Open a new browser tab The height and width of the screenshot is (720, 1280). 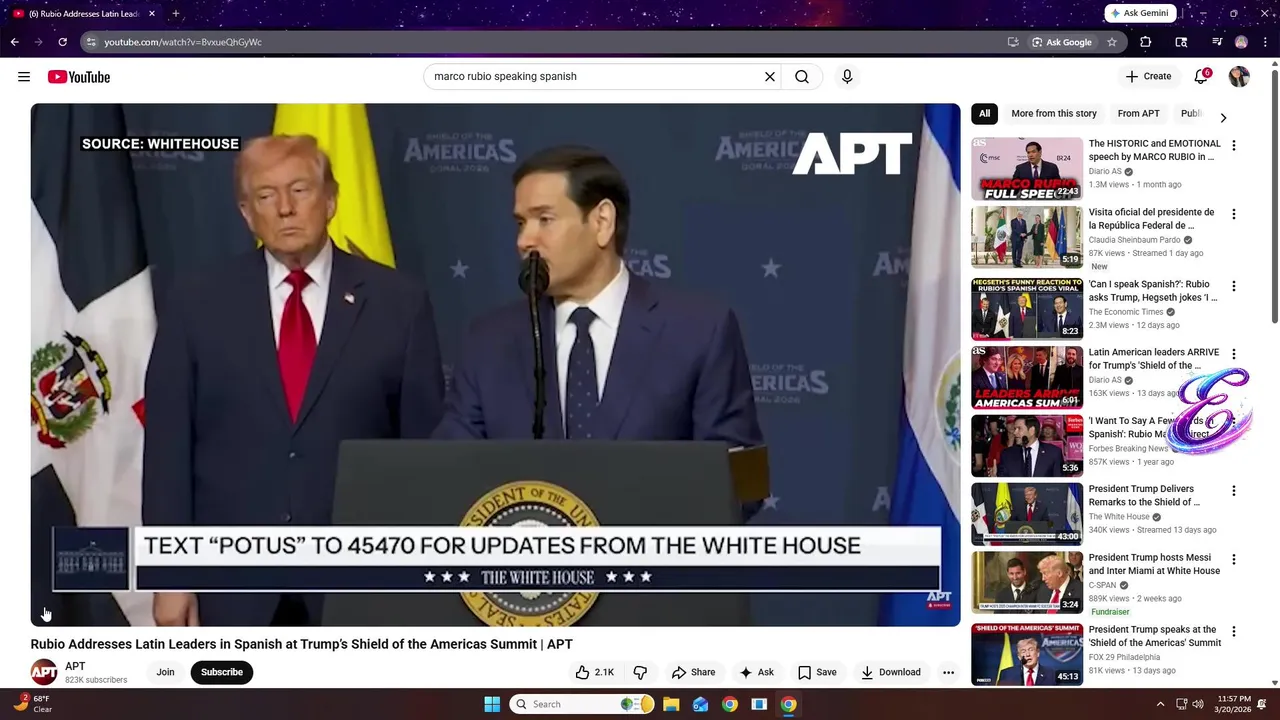tap(175, 14)
